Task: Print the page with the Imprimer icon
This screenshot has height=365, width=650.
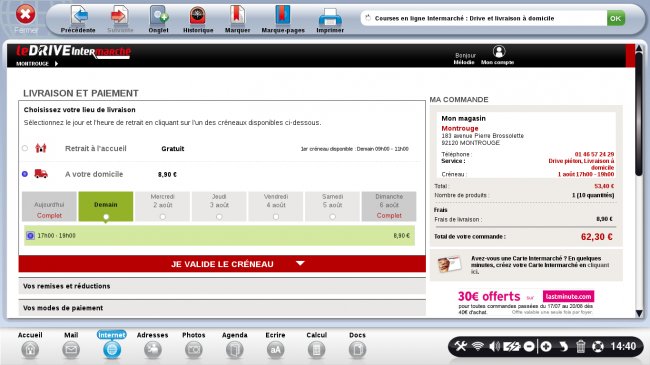Action: [x=330, y=17]
